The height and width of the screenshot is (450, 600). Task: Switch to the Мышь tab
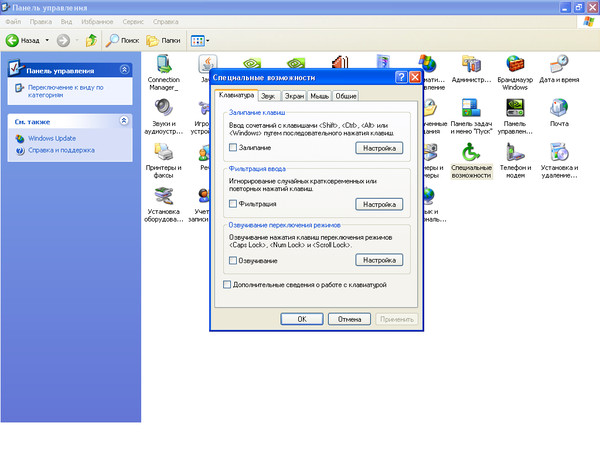319,96
